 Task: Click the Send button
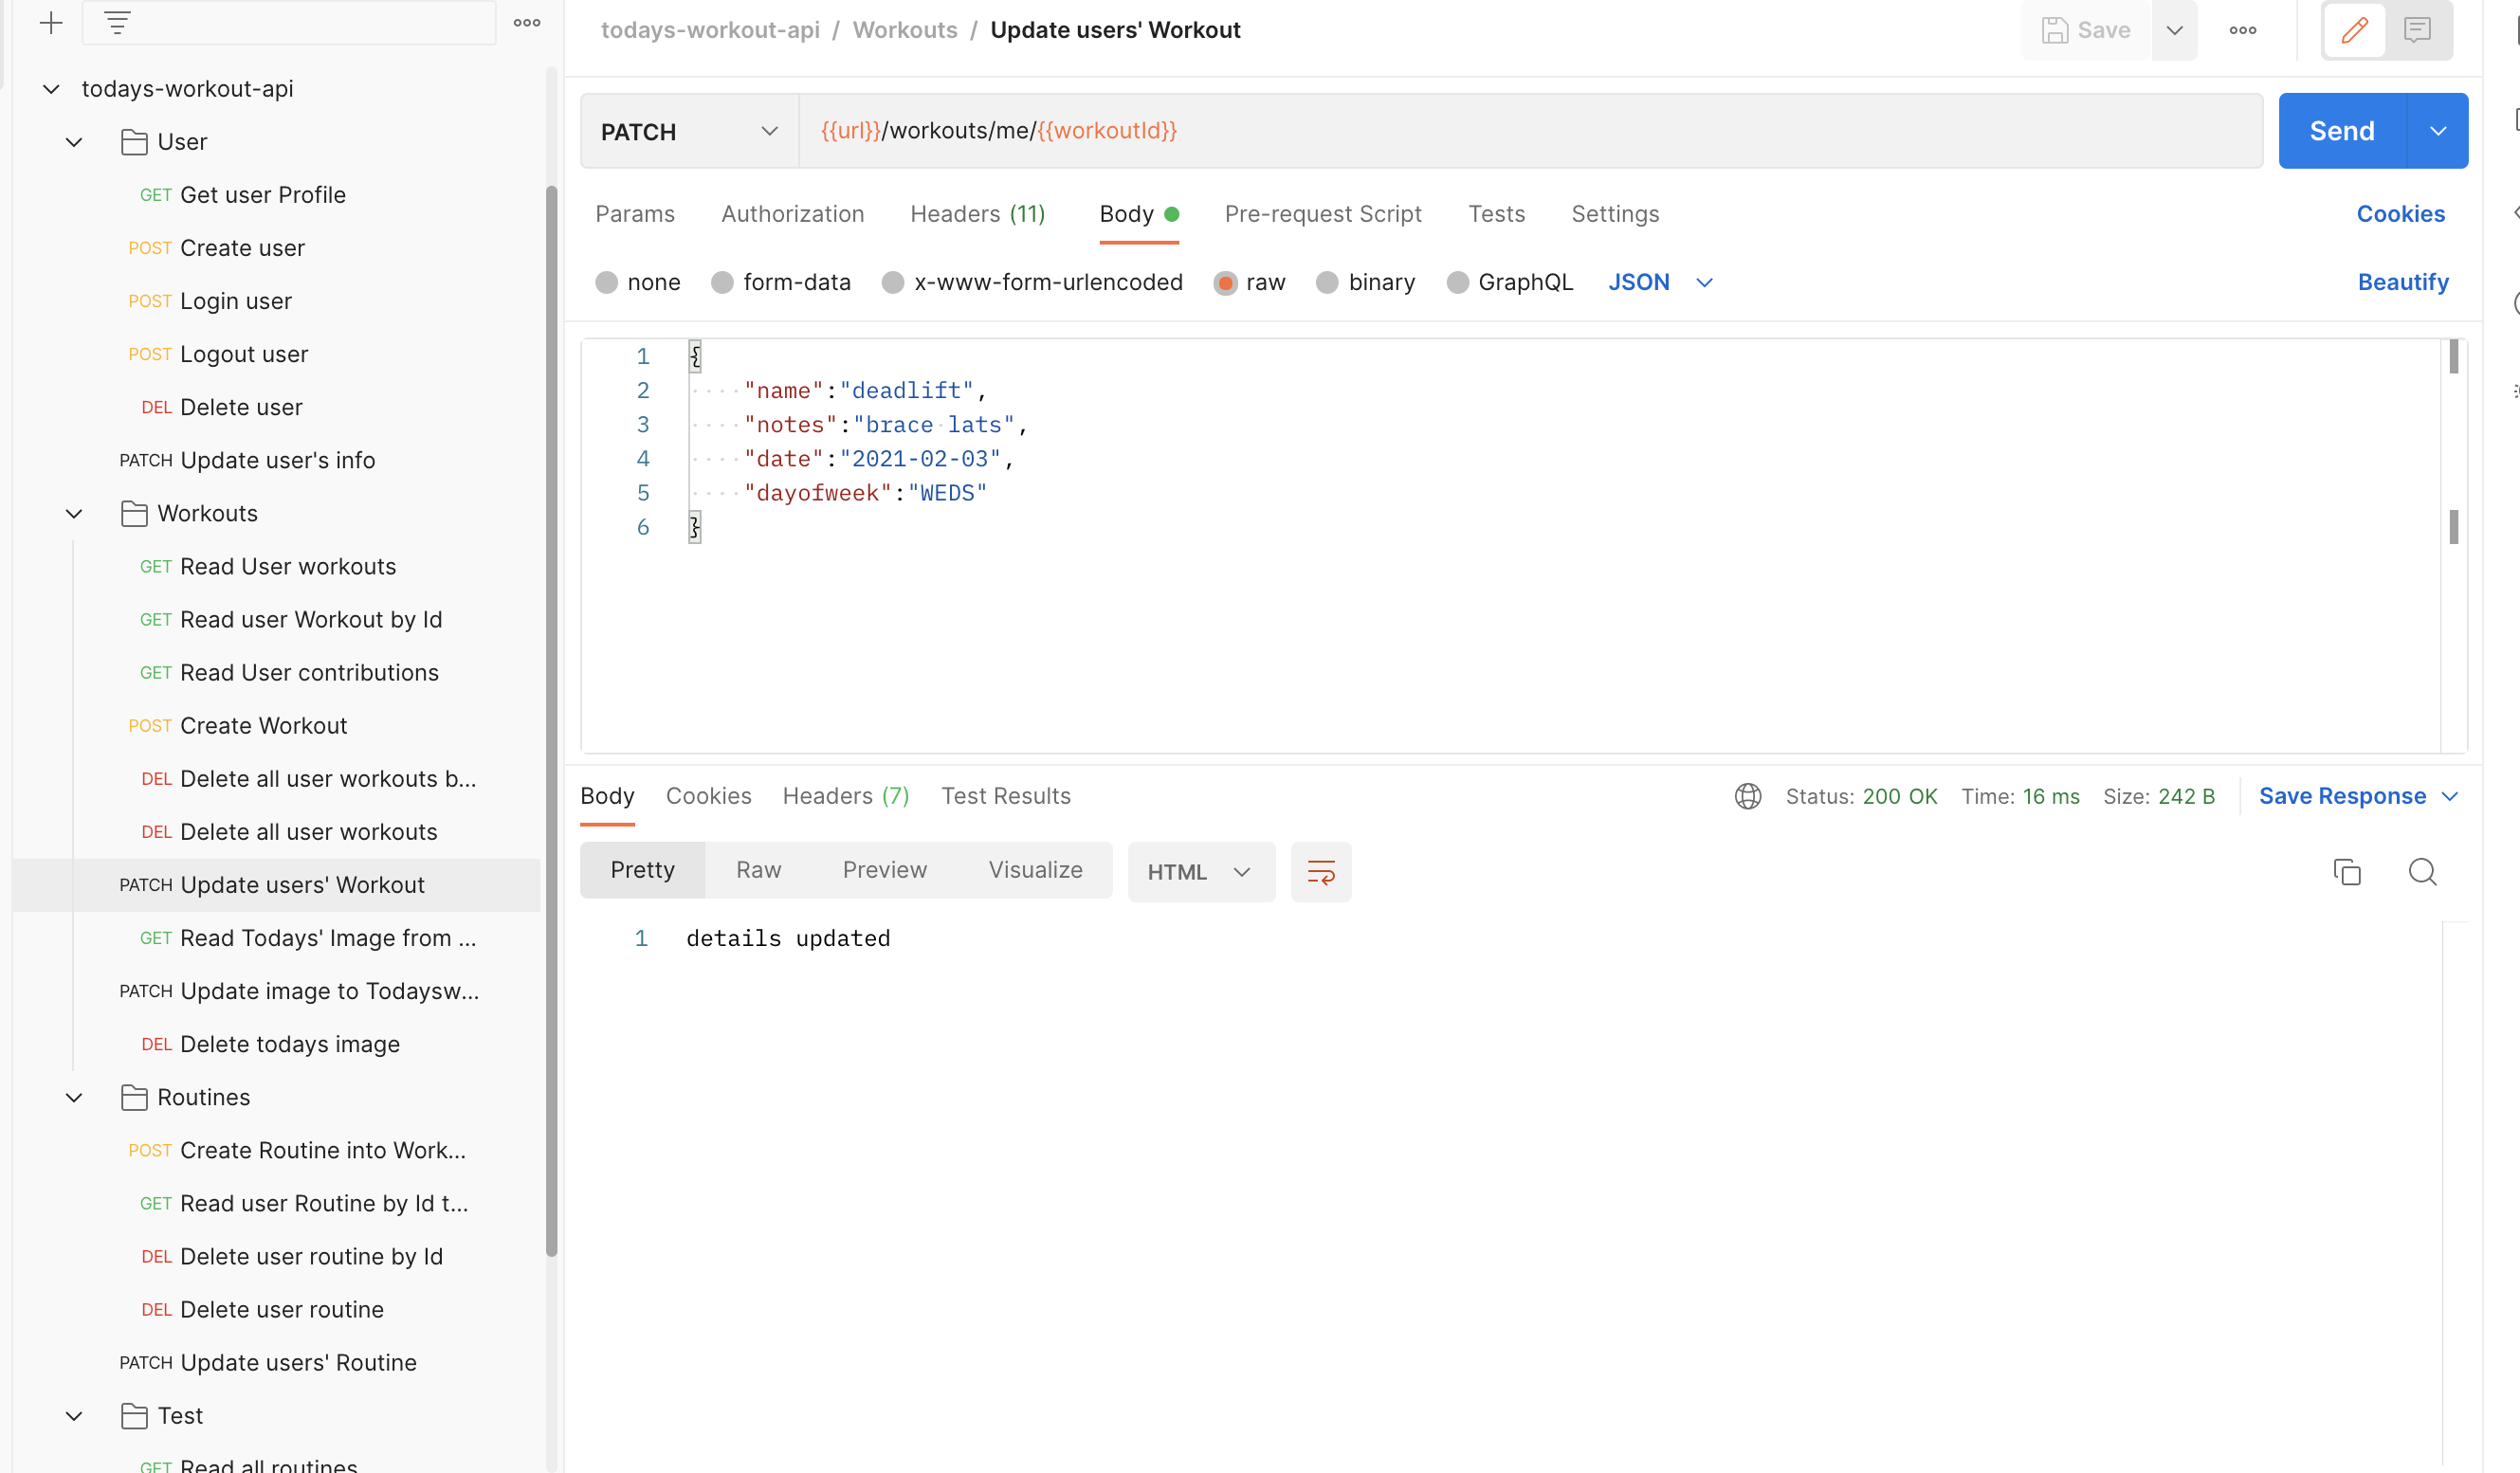[2341, 130]
